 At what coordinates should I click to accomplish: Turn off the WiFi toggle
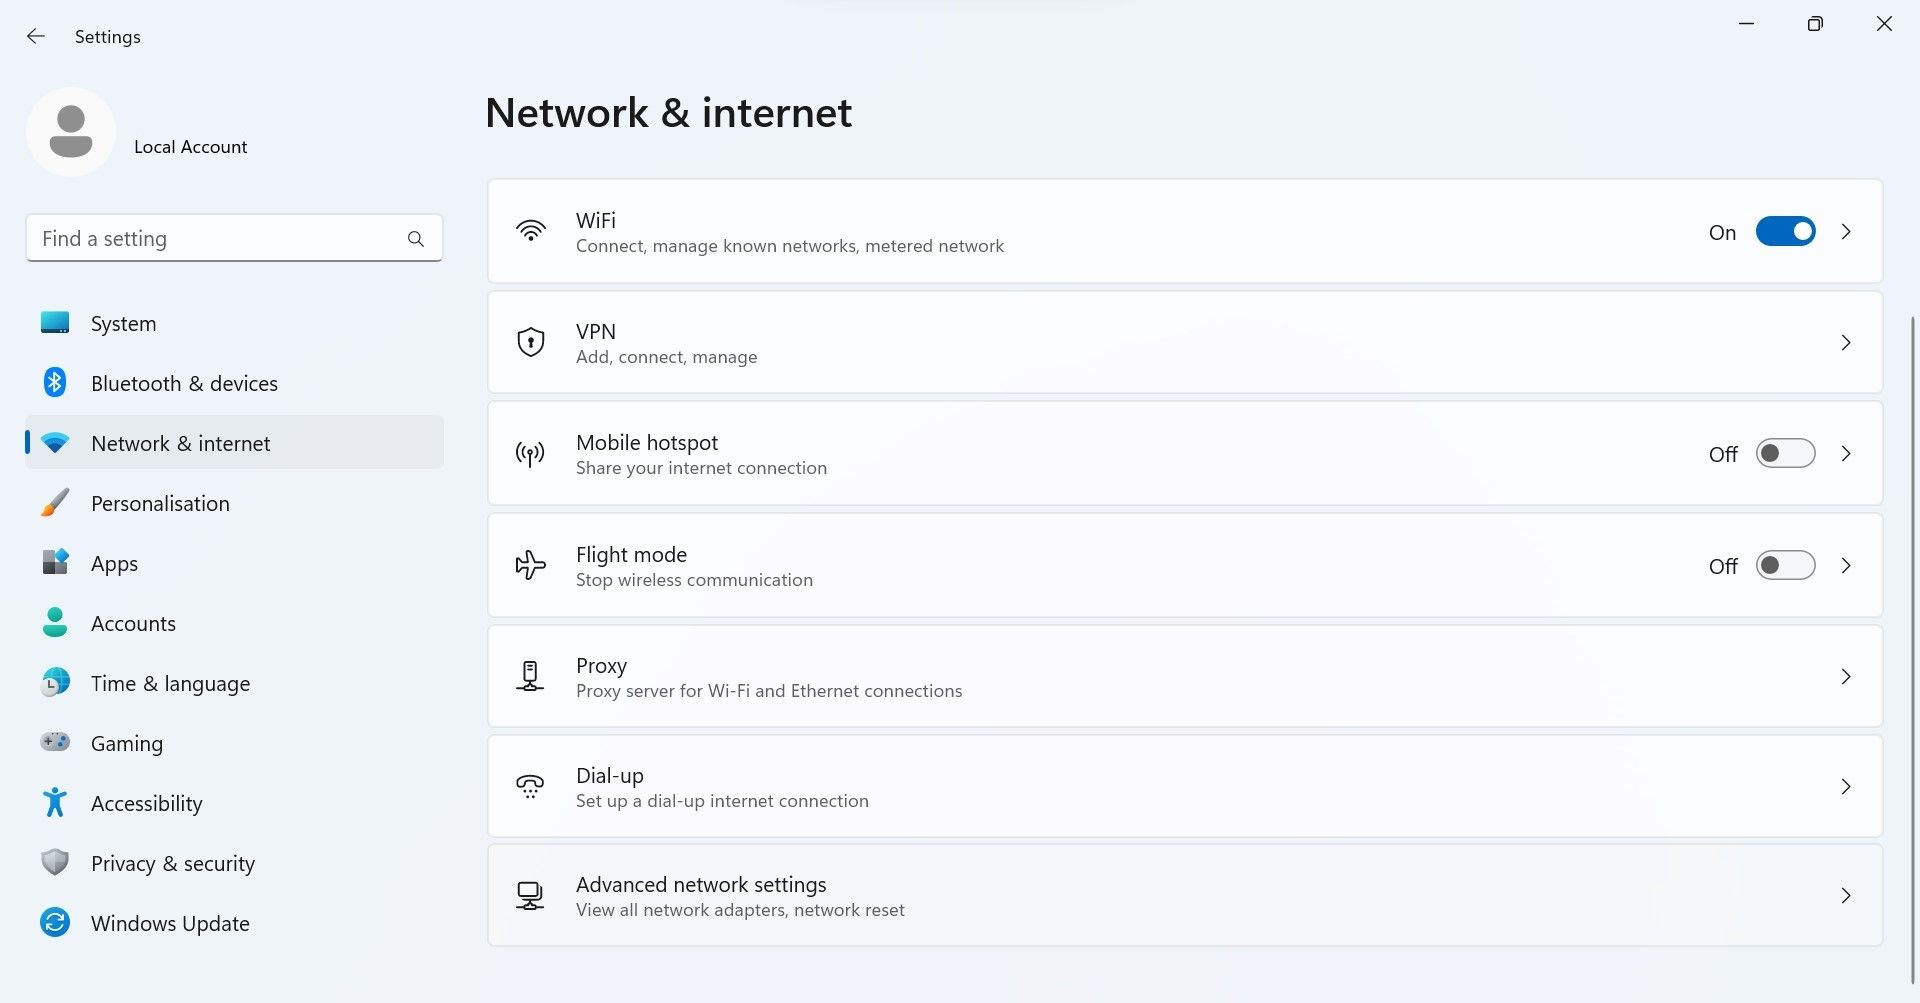[1785, 232]
